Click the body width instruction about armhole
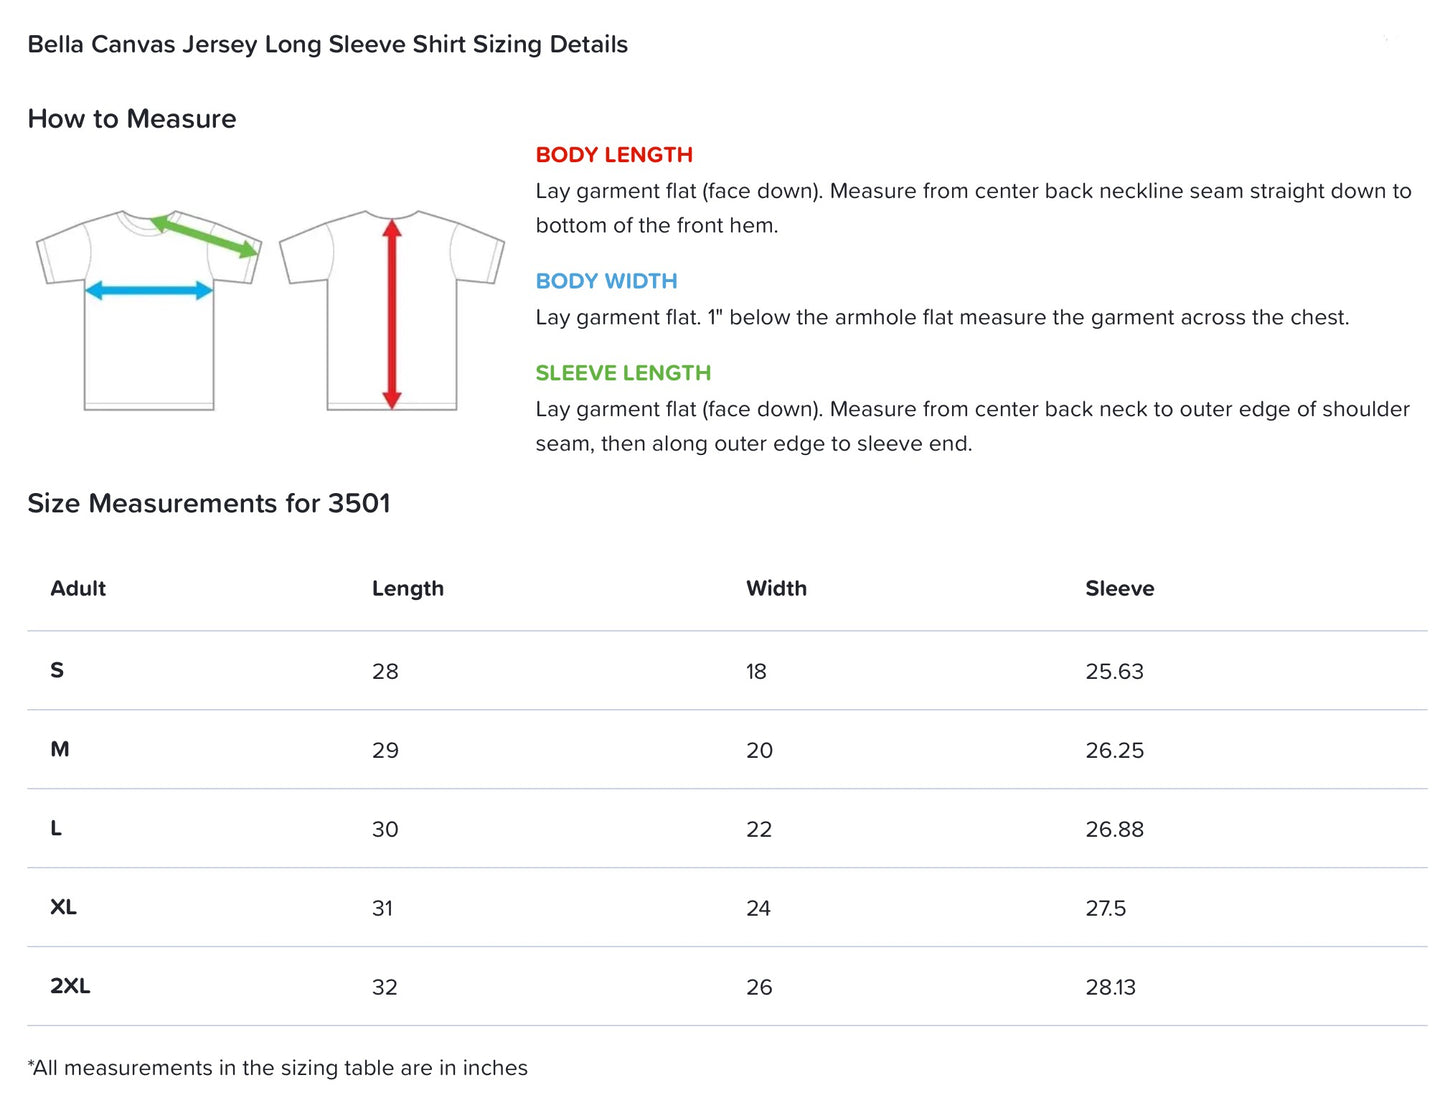 click(x=943, y=317)
